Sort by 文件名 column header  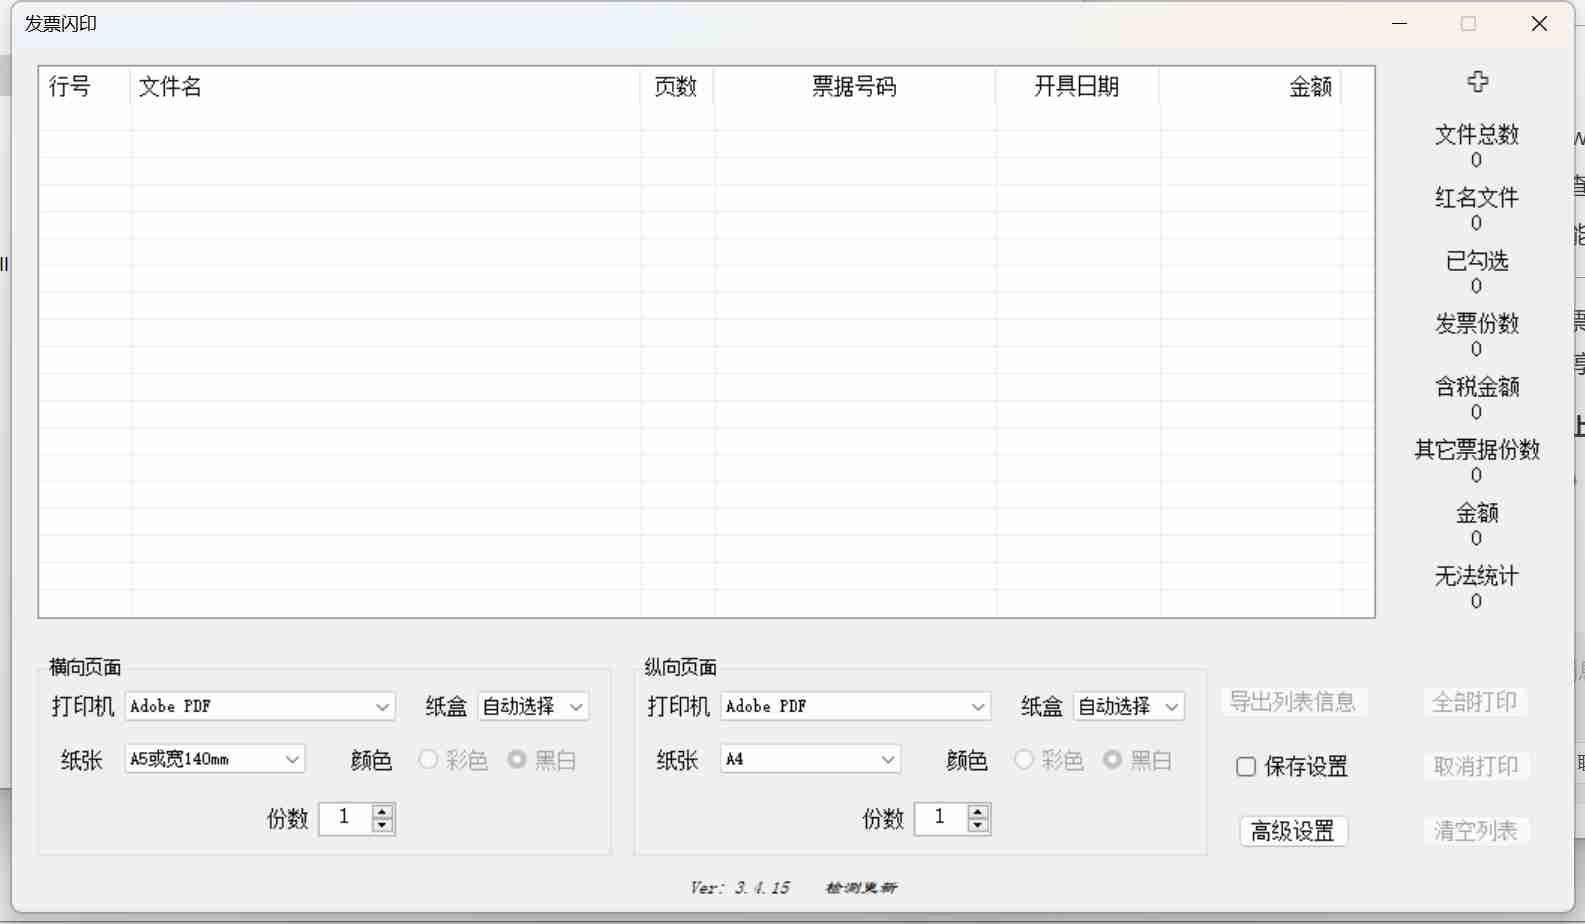tap(170, 87)
